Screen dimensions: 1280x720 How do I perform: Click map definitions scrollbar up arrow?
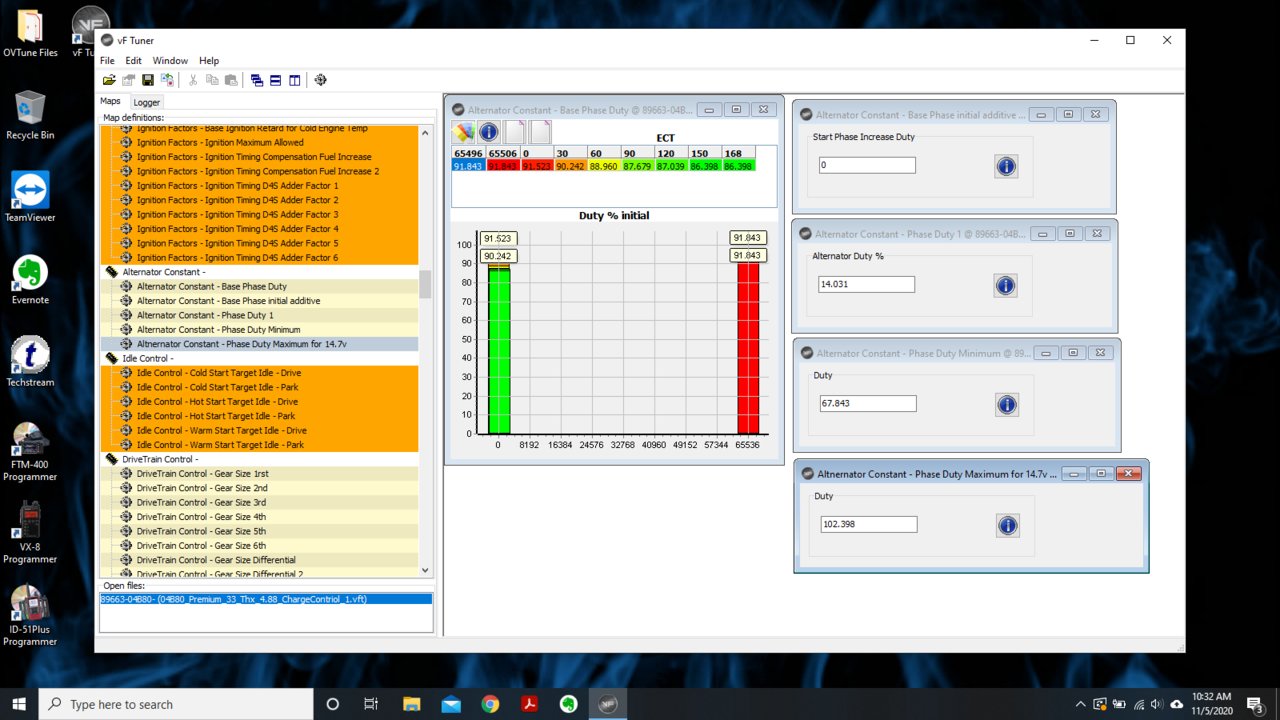click(425, 132)
